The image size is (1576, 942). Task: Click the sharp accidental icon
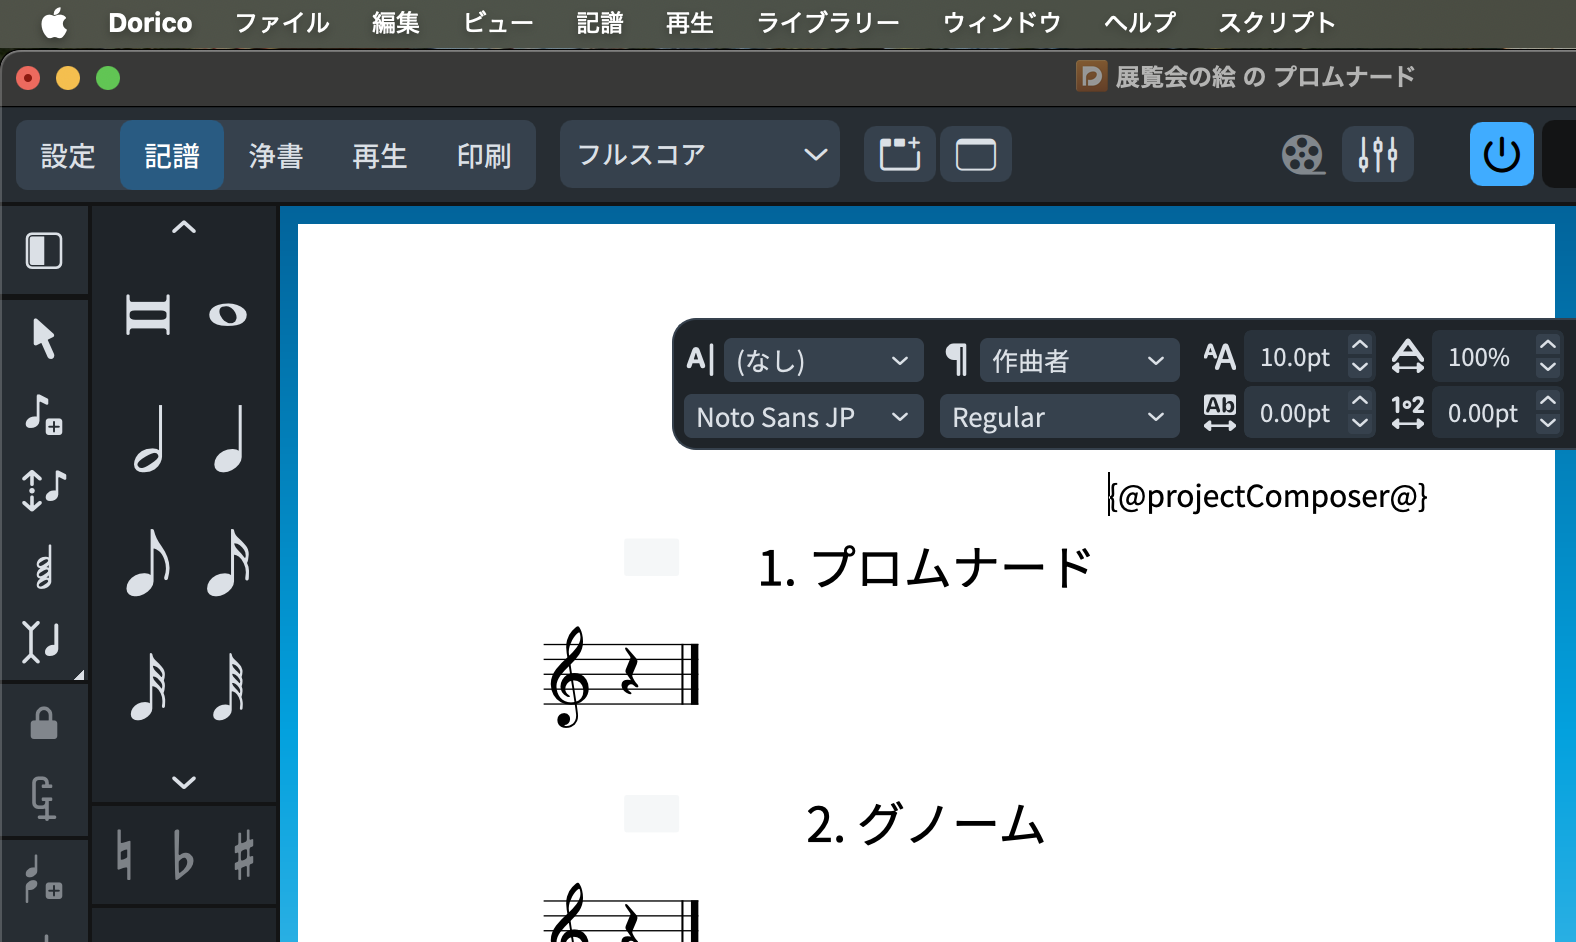(243, 856)
